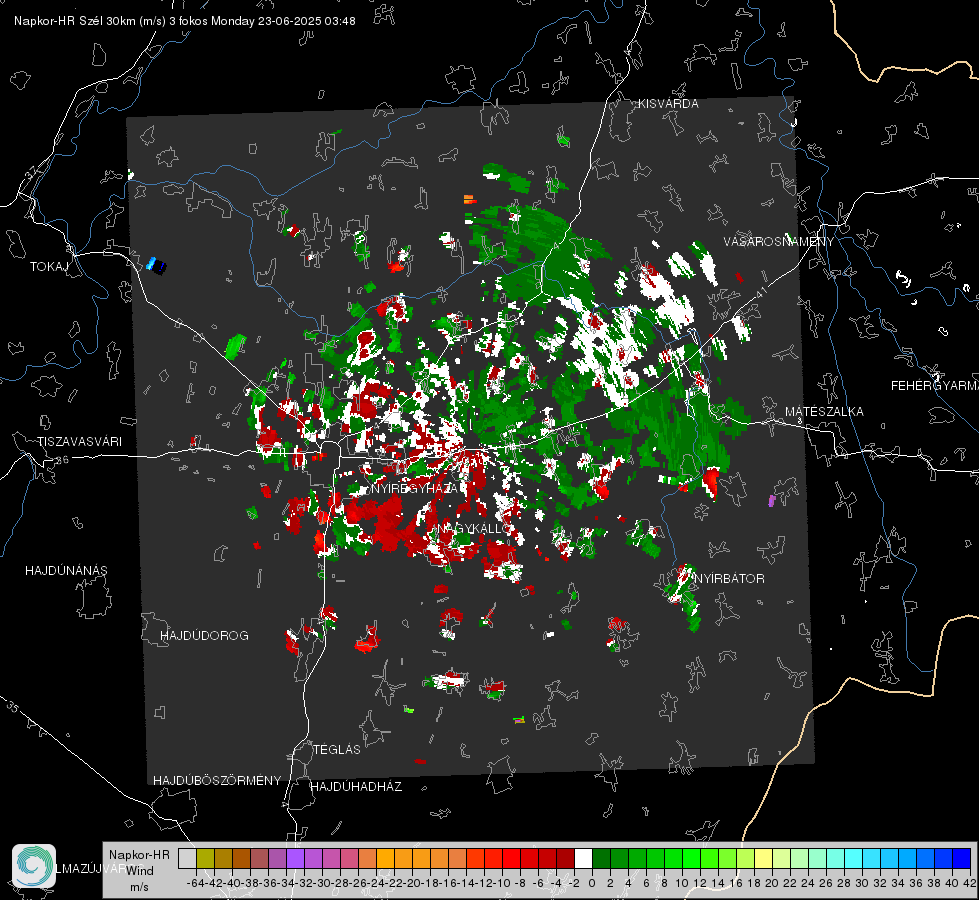Click the 42 value on the legend scale
Screen dimensions: 979x900
(969, 883)
